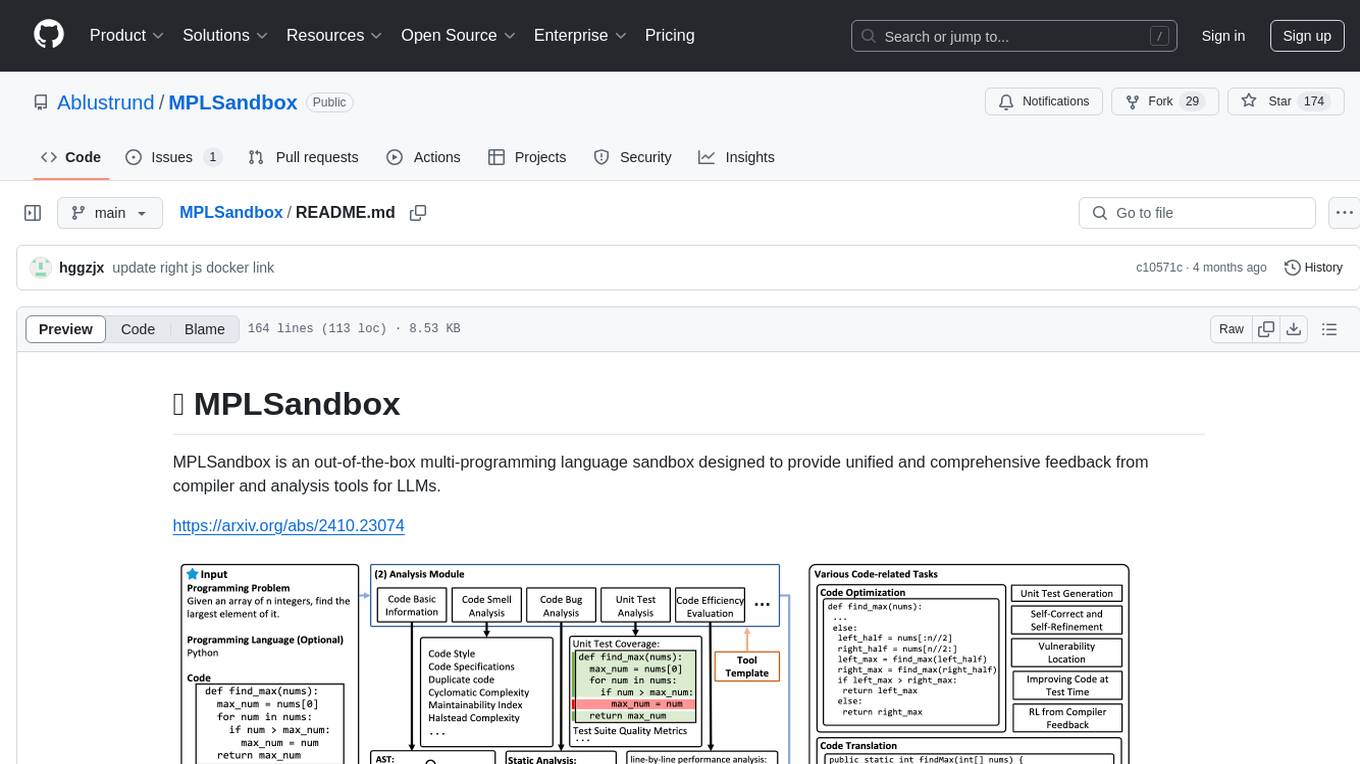Screen dimensions: 1360x764
Task: Click the MPLSandbox README heading
Action: tap(287, 404)
